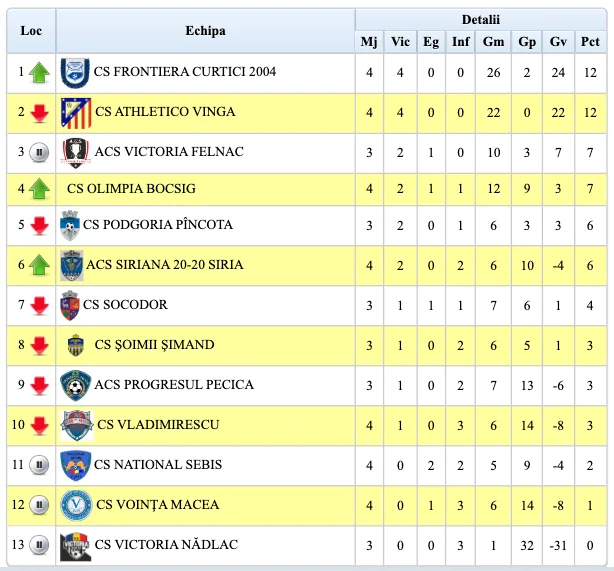Click the red down arrow at position 10
614x571 pixels.
tap(40, 426)
